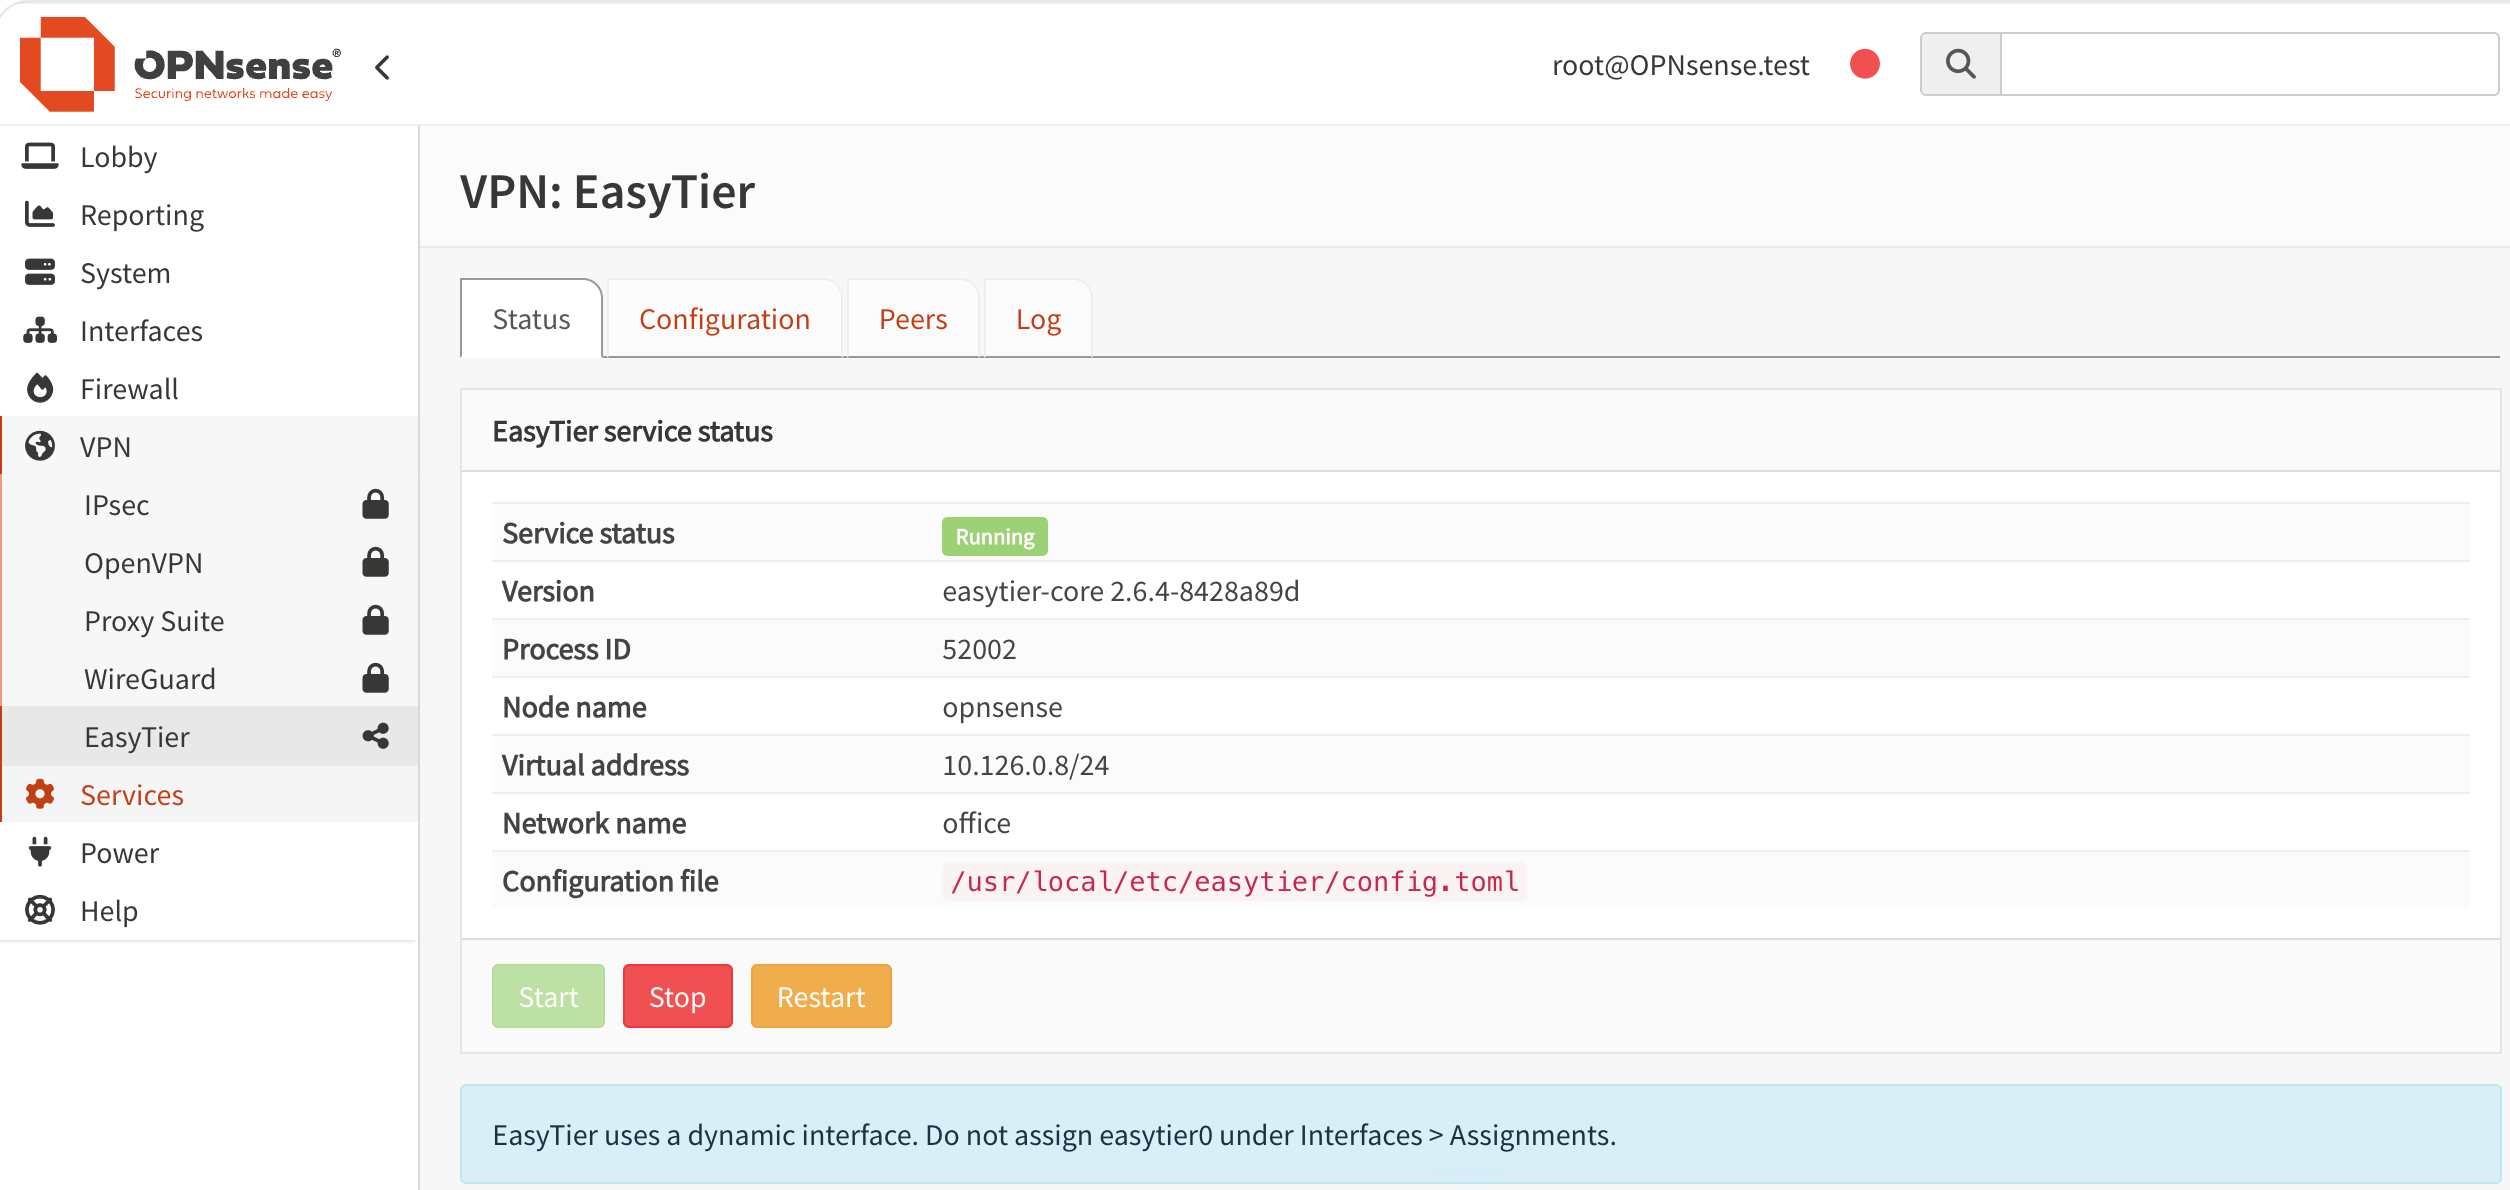Click the Help lifebuoy icon
The width and height of the screenshot is (2510, 1190).
[x=40, y=910]
